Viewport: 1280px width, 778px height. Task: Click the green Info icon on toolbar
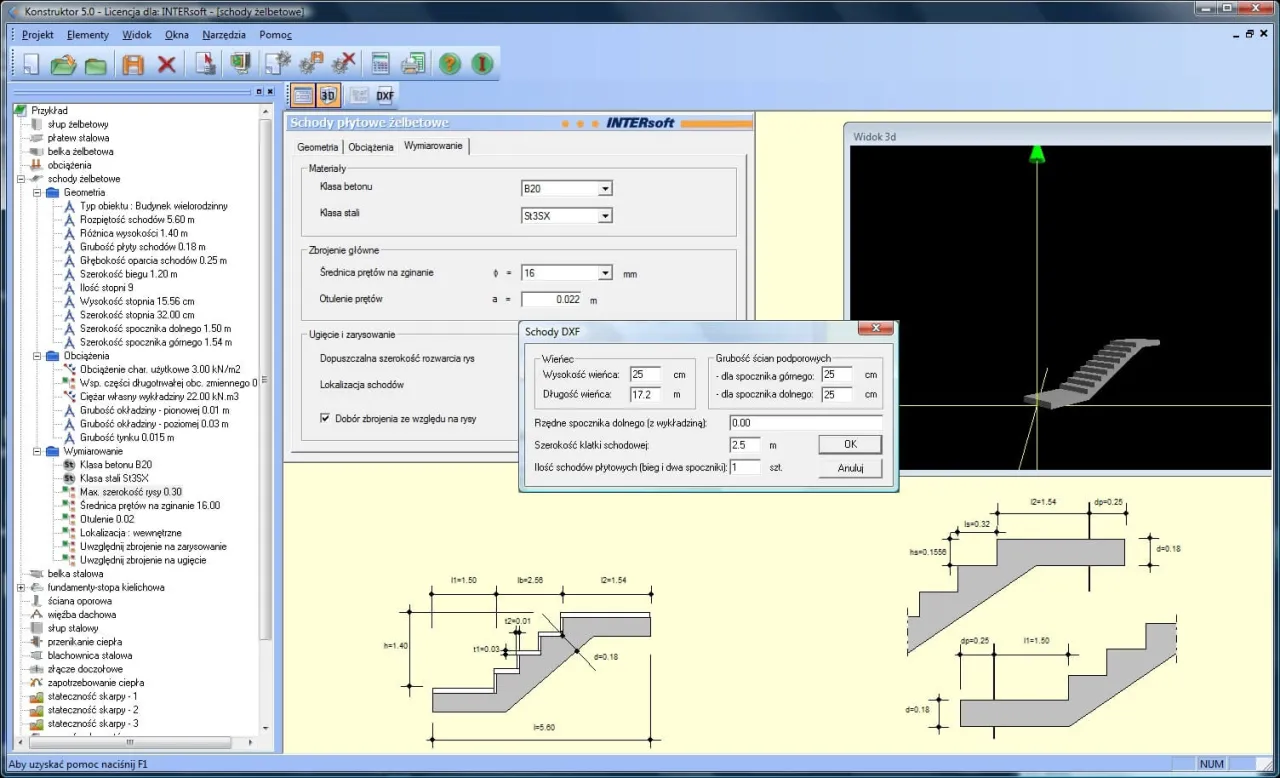click(x=482, y=63)
